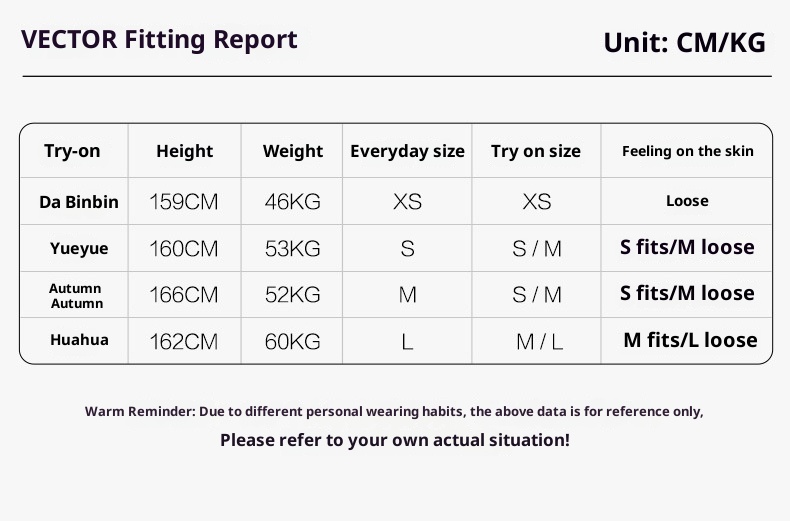Viewport: 790px width, 521px height.
Task: Click the 46KG weight value
Action: [292, 202]
